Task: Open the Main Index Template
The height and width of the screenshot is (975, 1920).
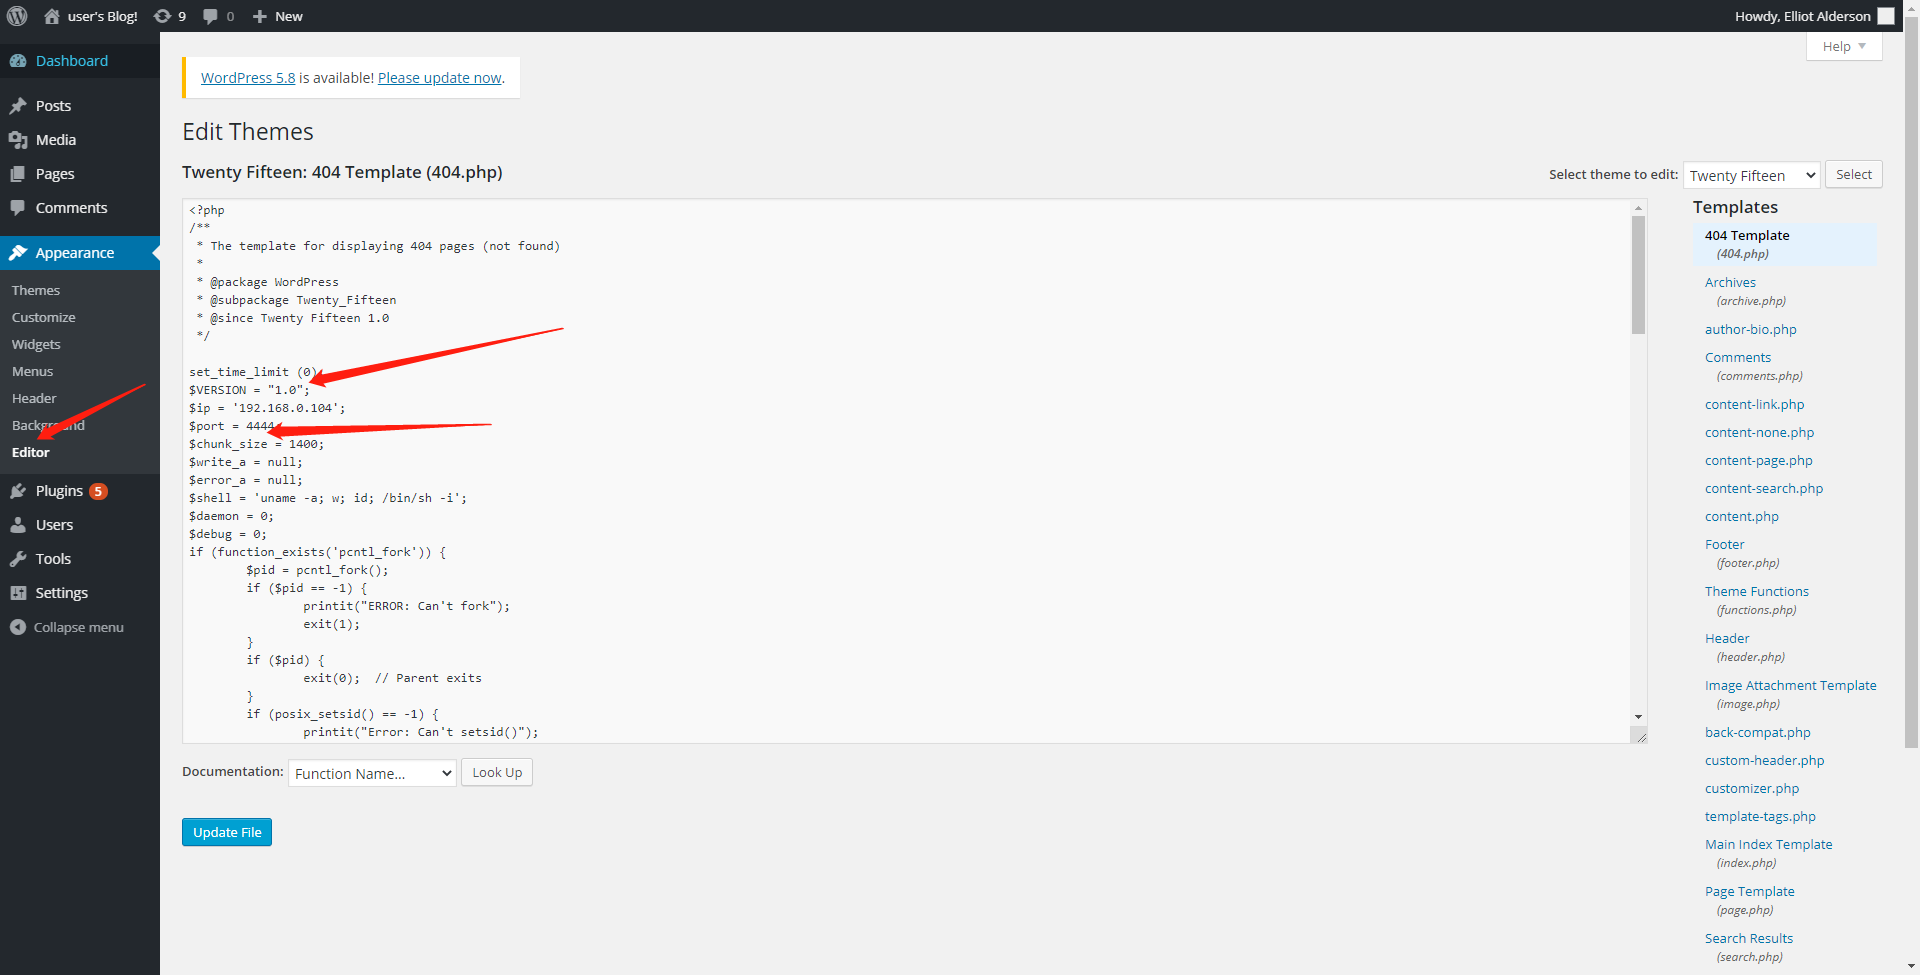Action: pos(1769,845)
